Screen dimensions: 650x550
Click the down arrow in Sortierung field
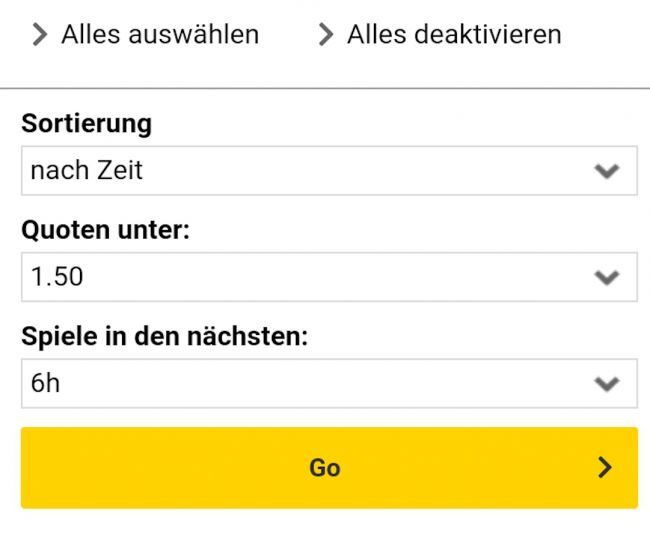click(606, 171)
